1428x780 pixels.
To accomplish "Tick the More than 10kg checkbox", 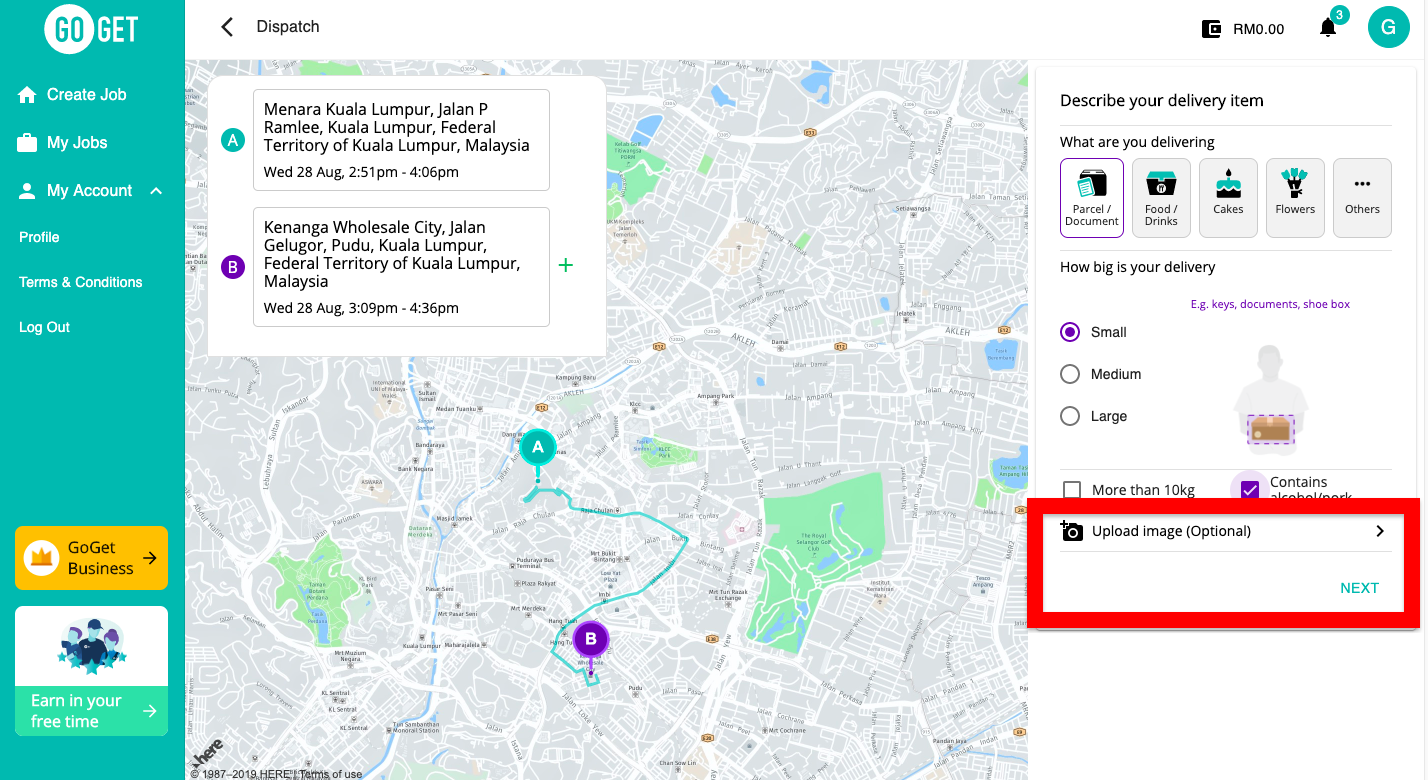I will pyautogui.click(x=1072, y=490).
